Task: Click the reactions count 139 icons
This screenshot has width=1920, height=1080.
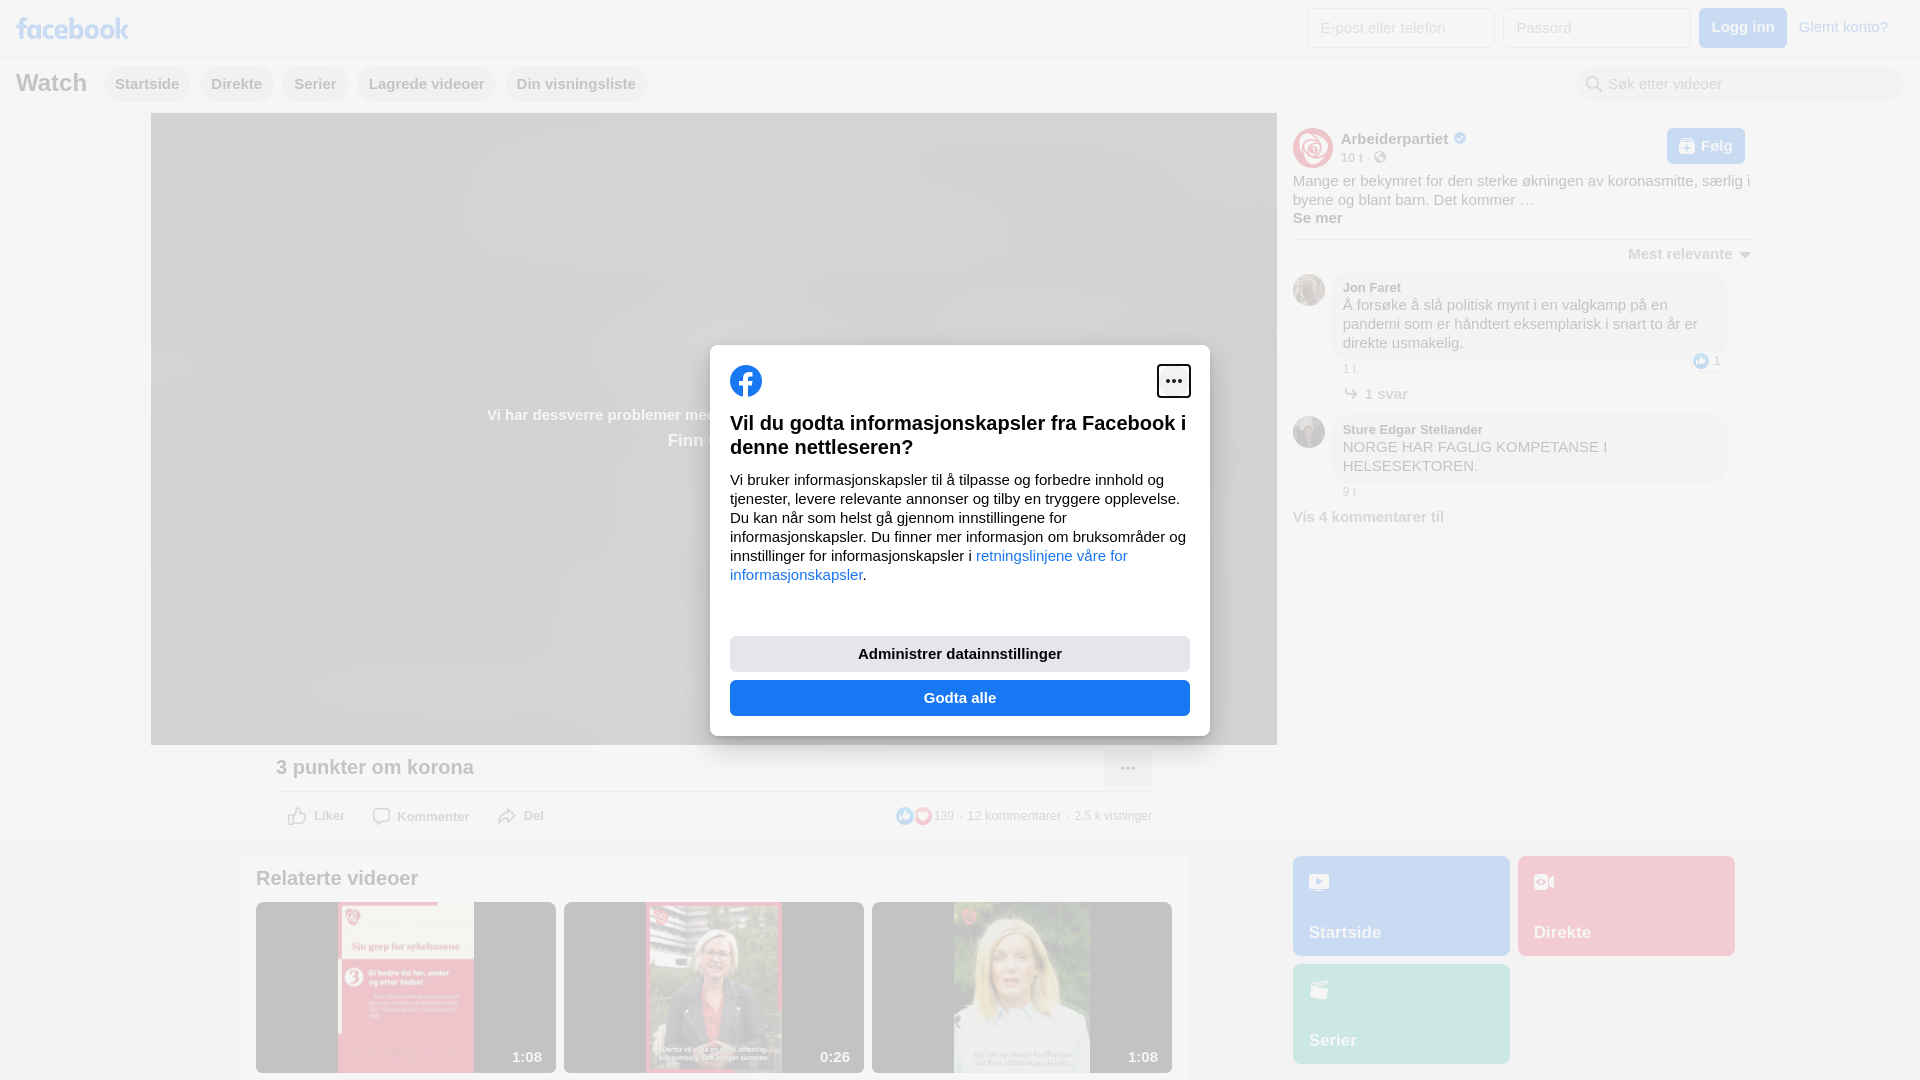Action: [924, 816]
